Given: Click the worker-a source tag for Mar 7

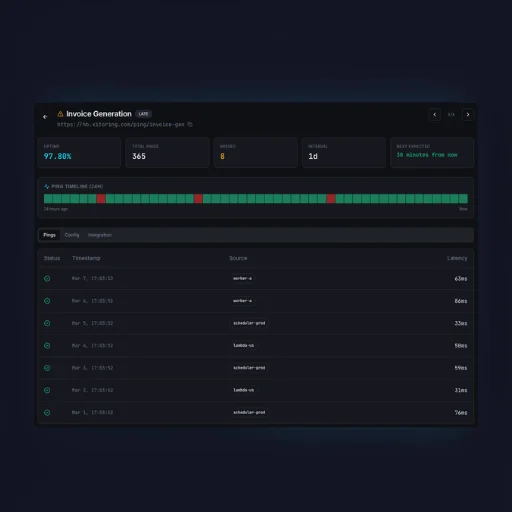Looking at the screenshot, I should tap(242, 278).
